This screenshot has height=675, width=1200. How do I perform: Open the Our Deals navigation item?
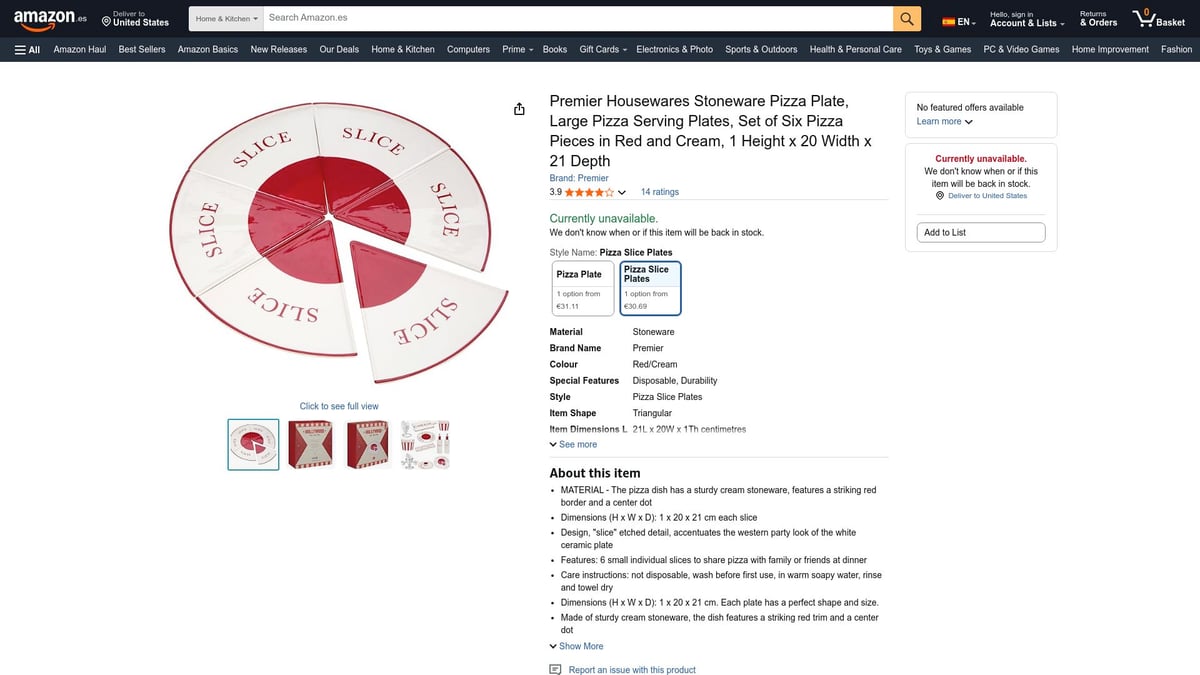click(x=338, y=48)
